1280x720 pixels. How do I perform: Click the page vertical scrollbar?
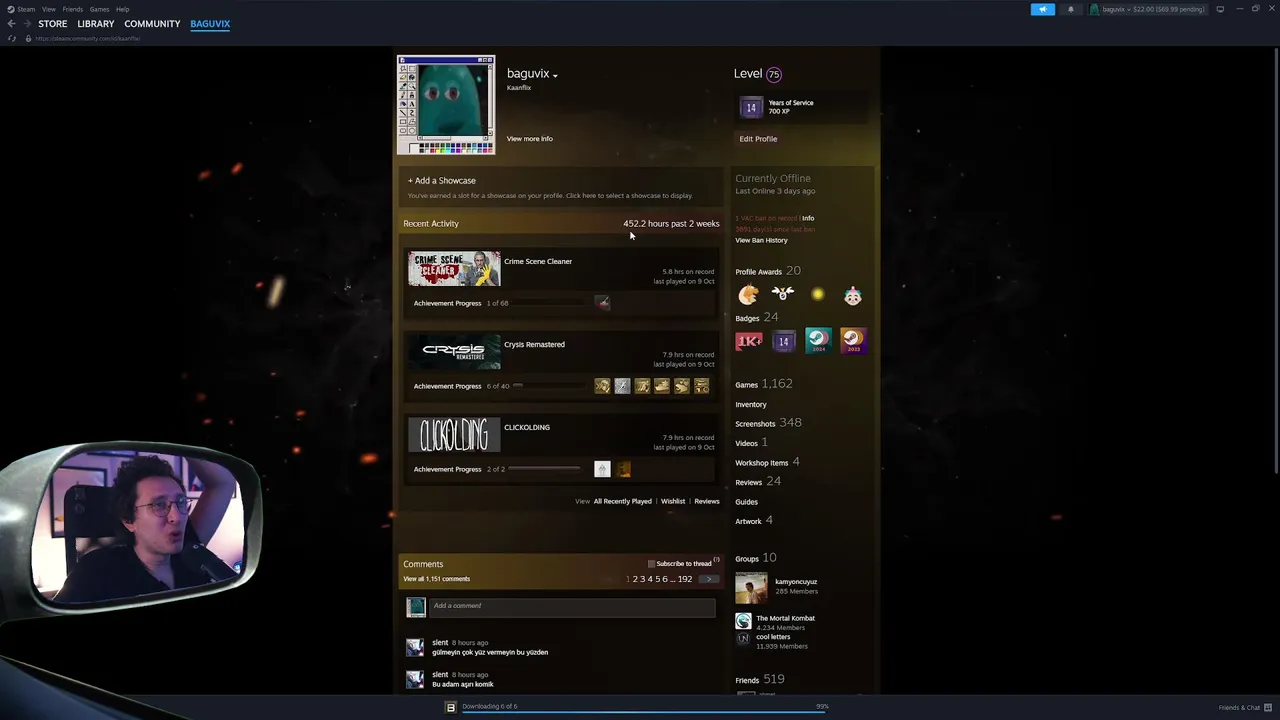[1276, 260]
